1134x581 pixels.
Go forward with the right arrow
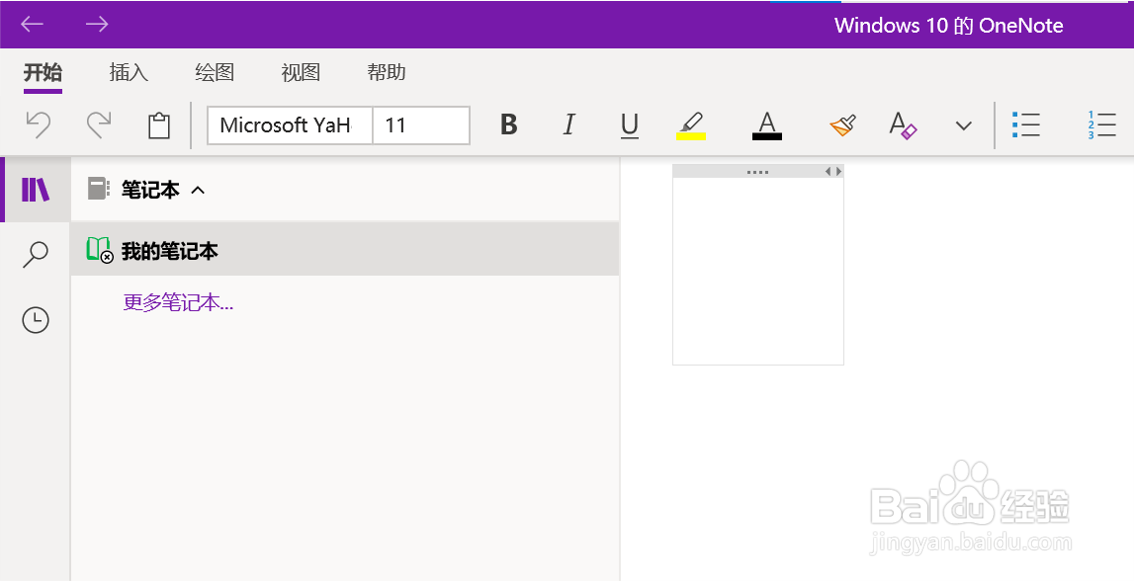[x=96, y=24]
